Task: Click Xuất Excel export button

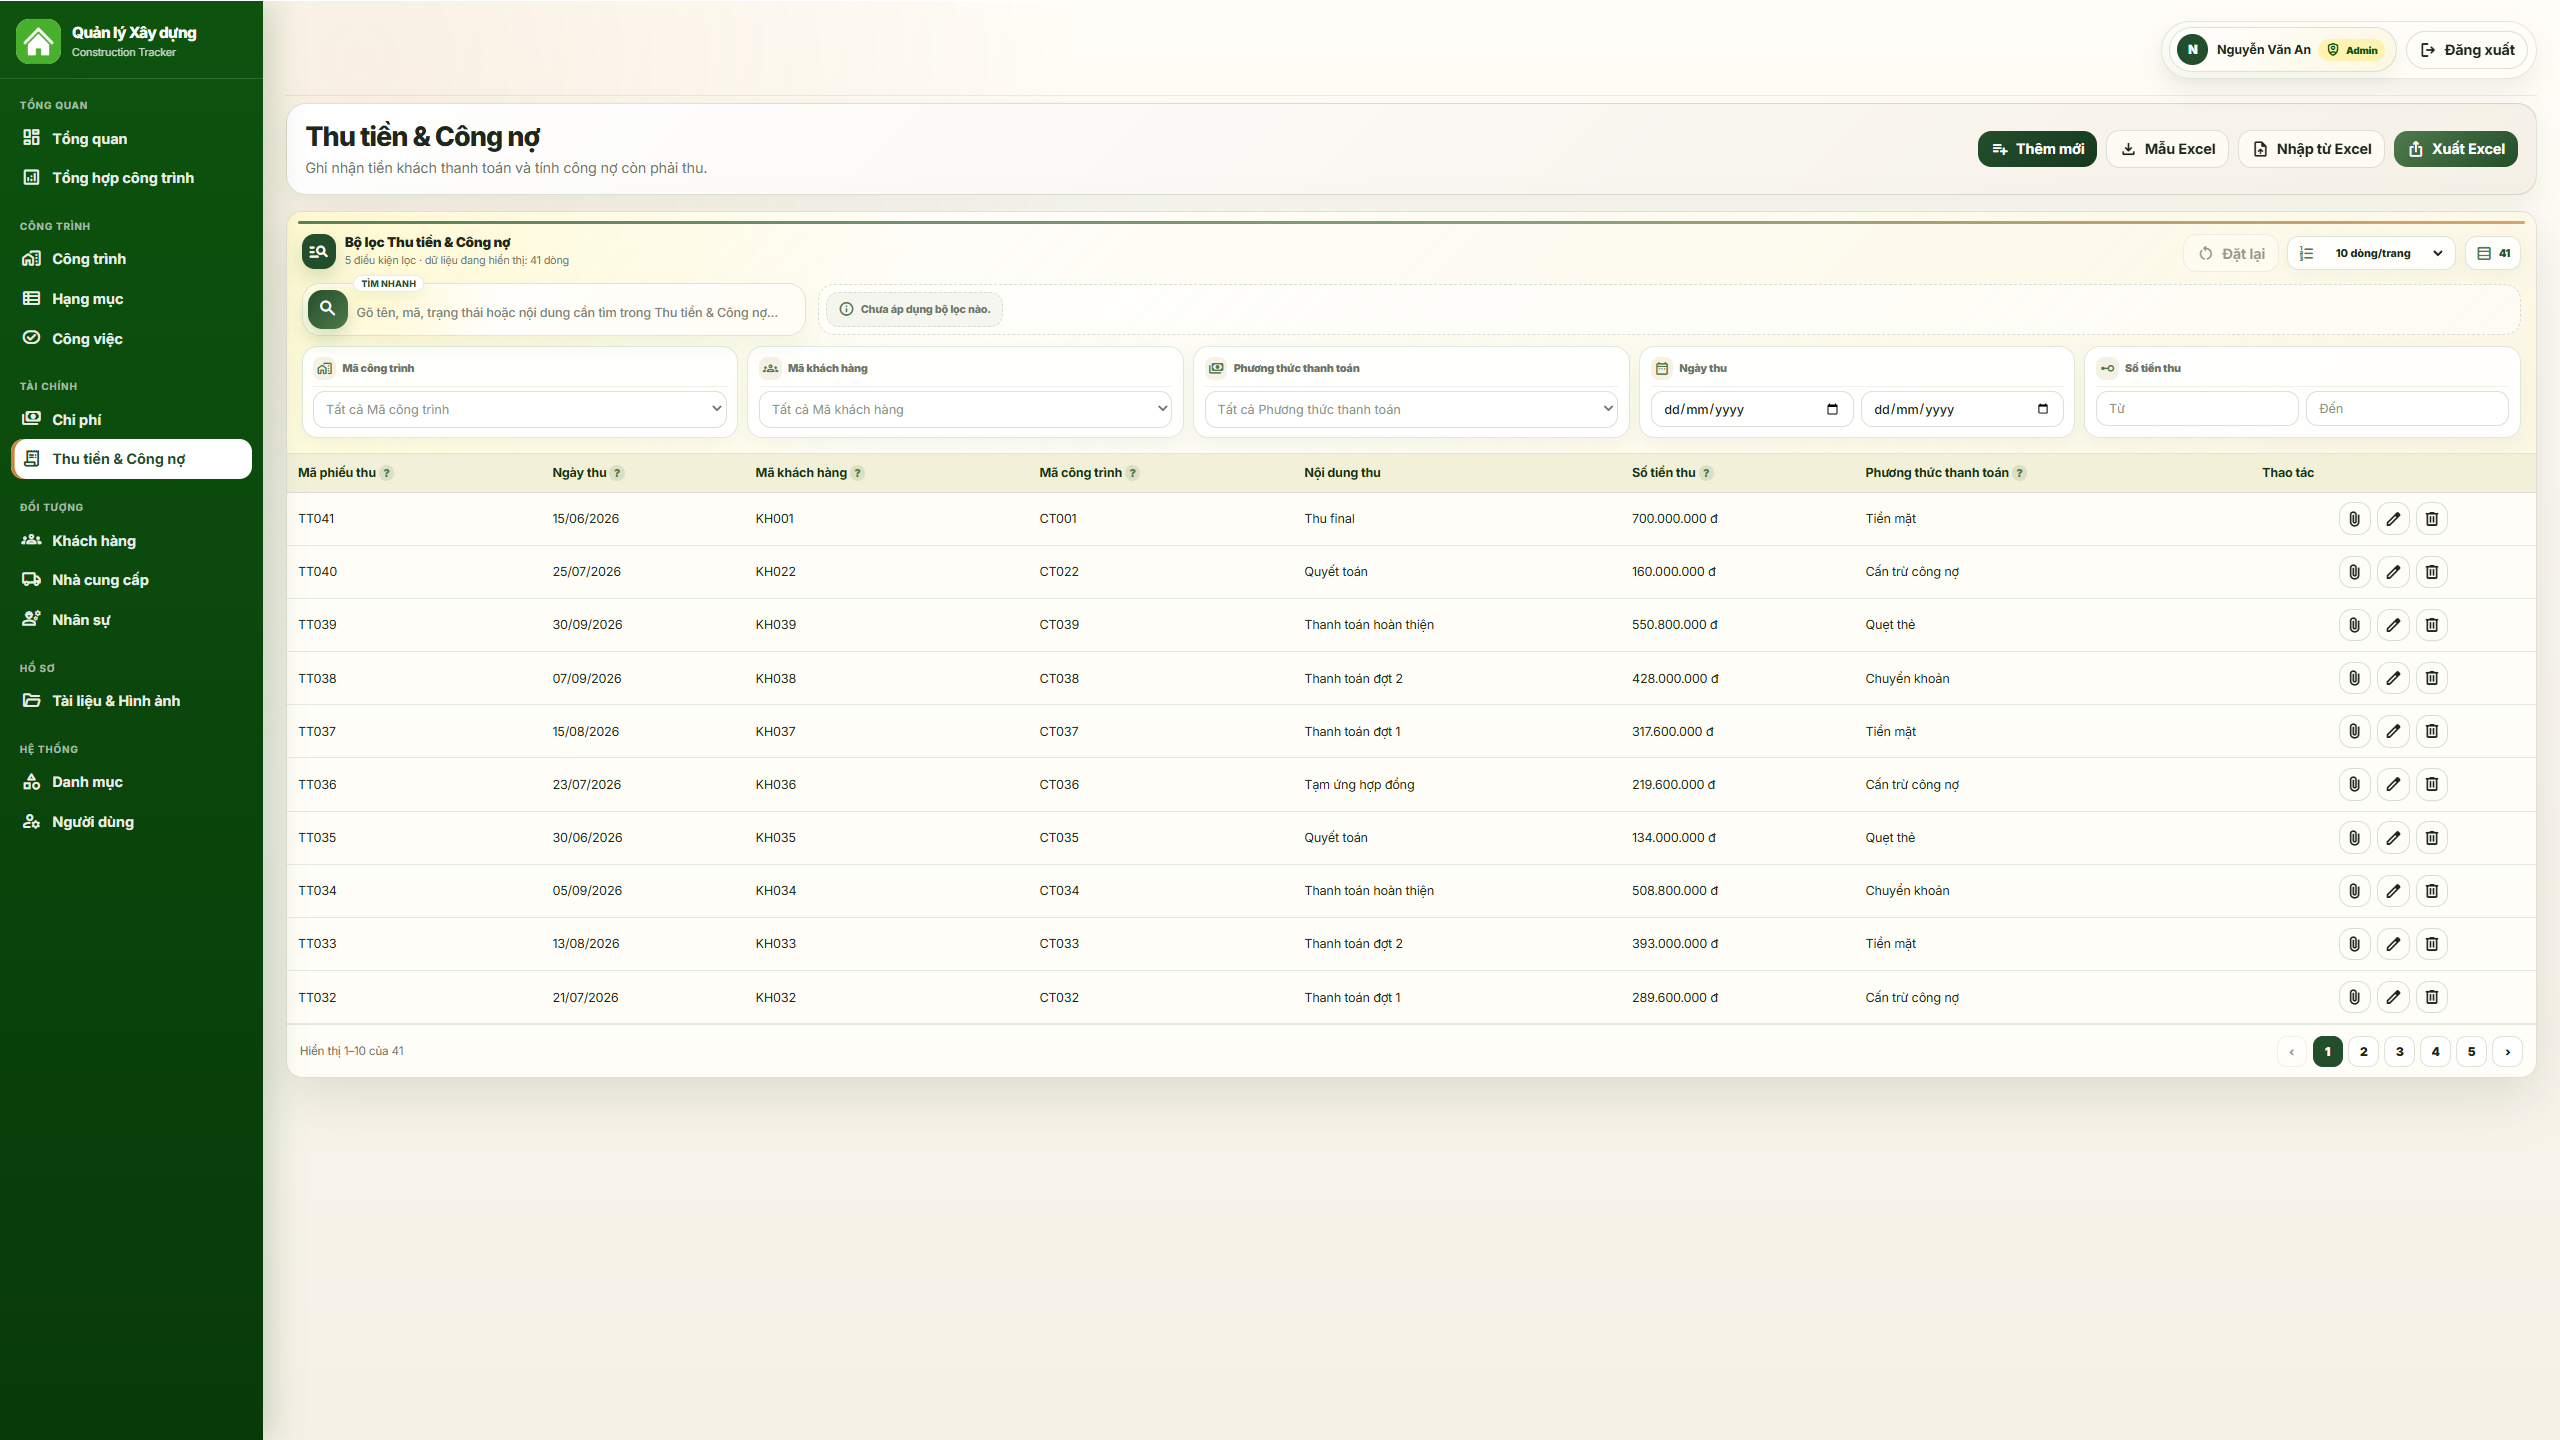Action: tap(2455, 149)
